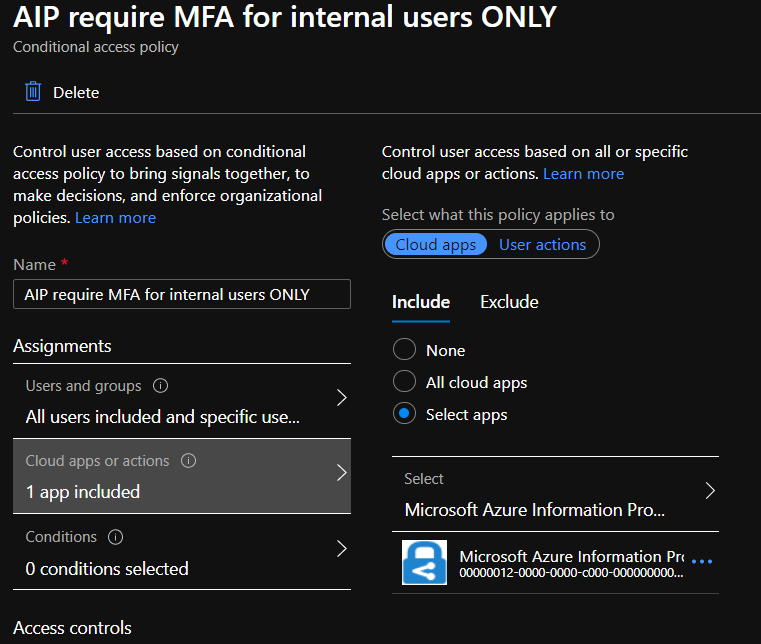This screenshot has width=761, height=644.
Task: Open the '1 app included' row
Action: [x=182, y=476]
